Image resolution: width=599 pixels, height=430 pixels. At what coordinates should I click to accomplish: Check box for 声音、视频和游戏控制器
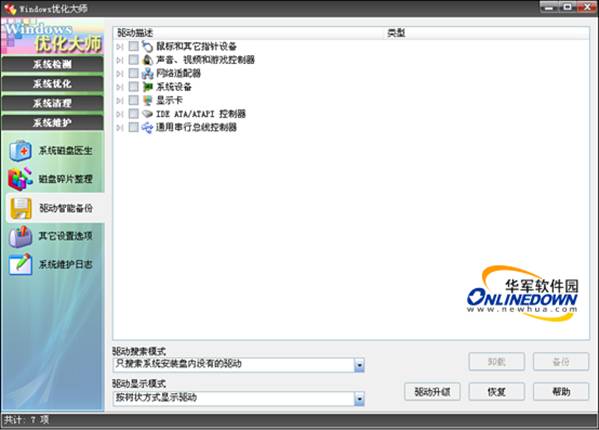point(133,60)
